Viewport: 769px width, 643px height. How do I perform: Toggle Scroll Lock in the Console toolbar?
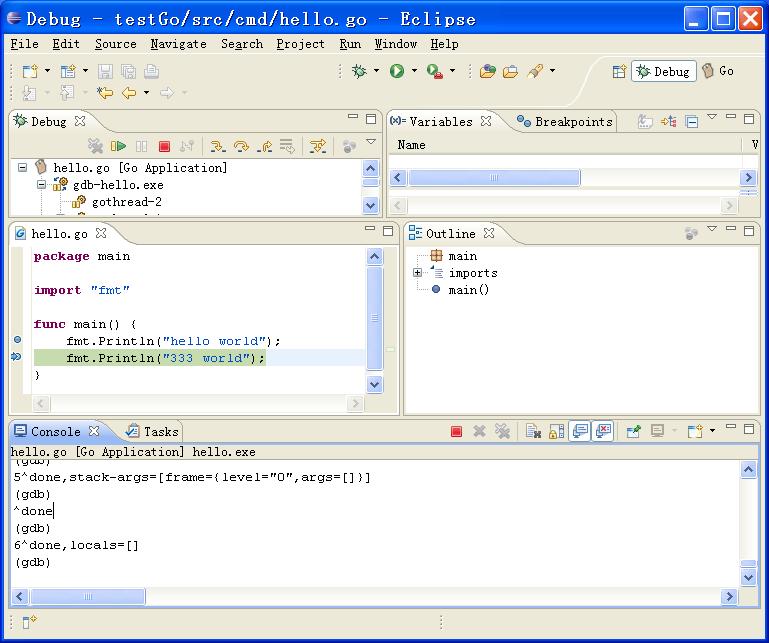pyautogui.click(x=556, y=432)
